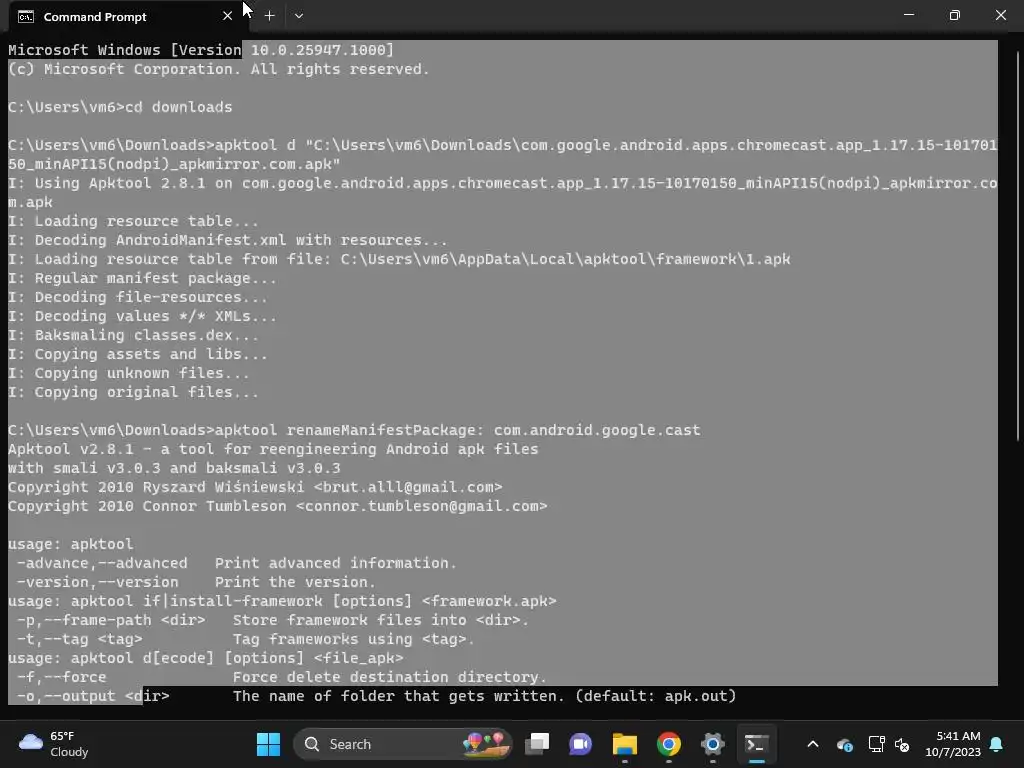
Task: Expand the new tab profile dropdown
Action: tap(298, 16)
